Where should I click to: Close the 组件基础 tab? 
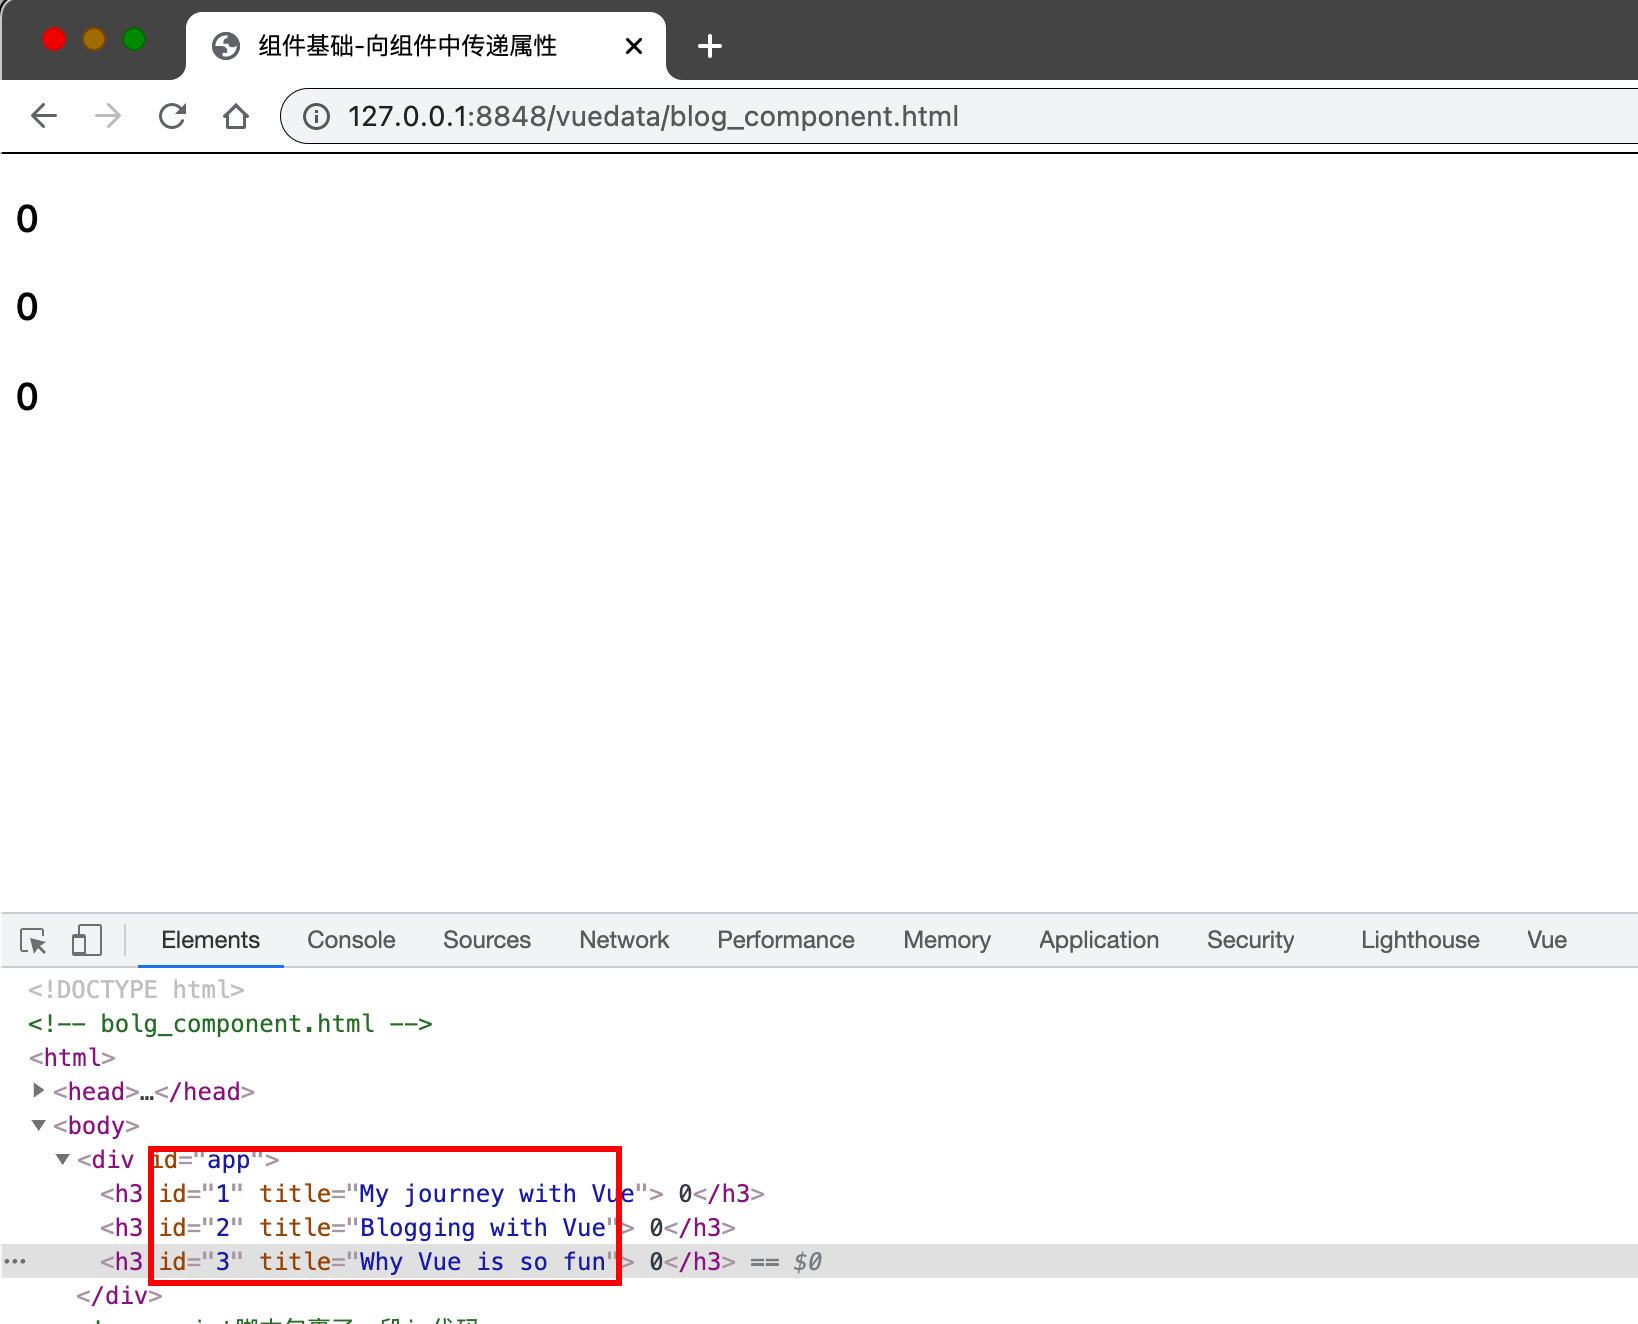tap(633, 46)
